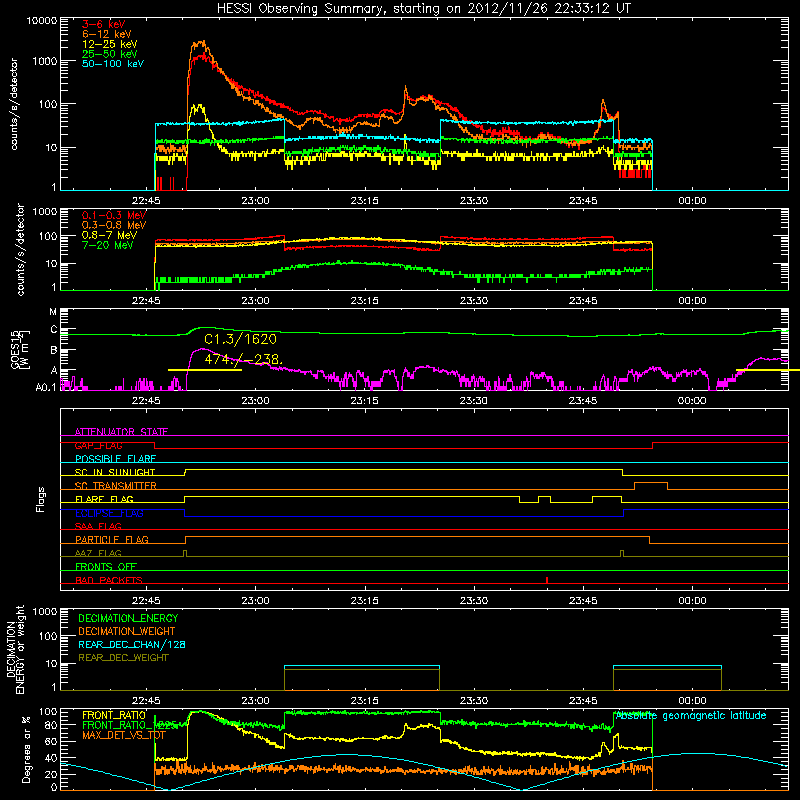Click the 12-25 keV legend entry
Screen dimensions: 800x800
coord(110,44)
